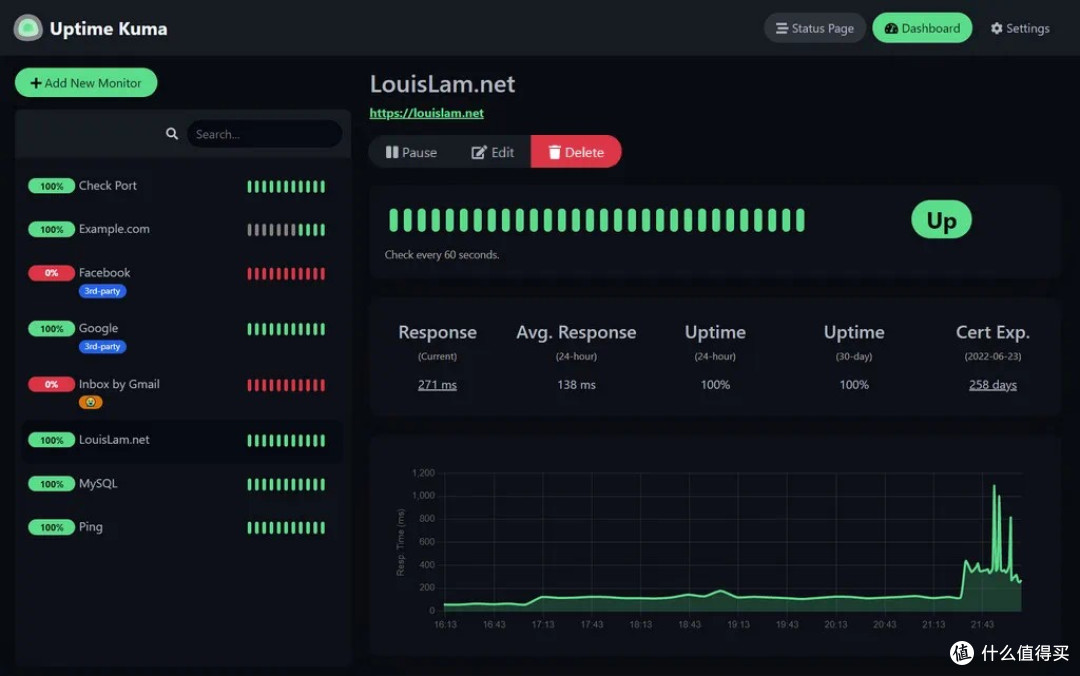The height and width of the screenshot is (676, 1080).
Task: Select the MySQL monitor
Action: point(183,484)
